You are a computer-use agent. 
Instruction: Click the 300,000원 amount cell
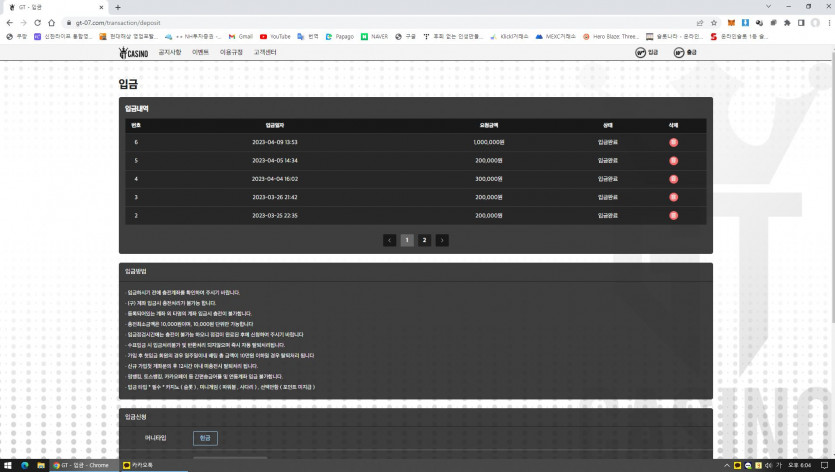(489, 179)
